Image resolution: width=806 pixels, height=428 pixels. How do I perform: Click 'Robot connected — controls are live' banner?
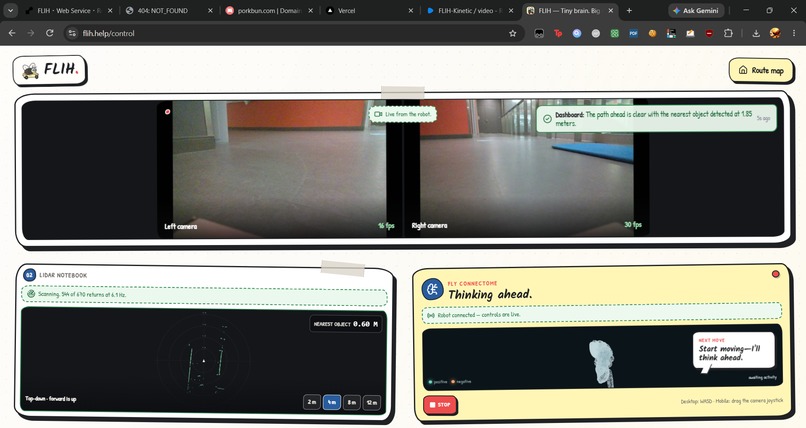(602, 314)
